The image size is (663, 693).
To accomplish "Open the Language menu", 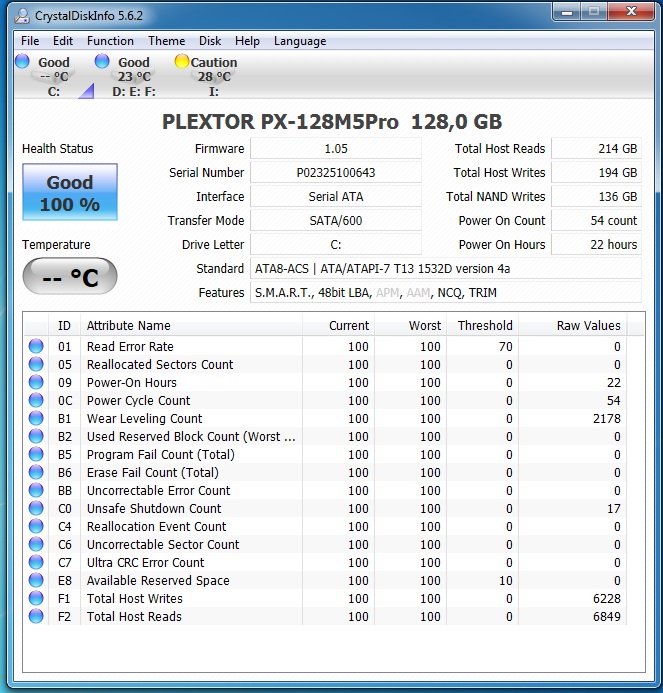I will pos(300,41).
